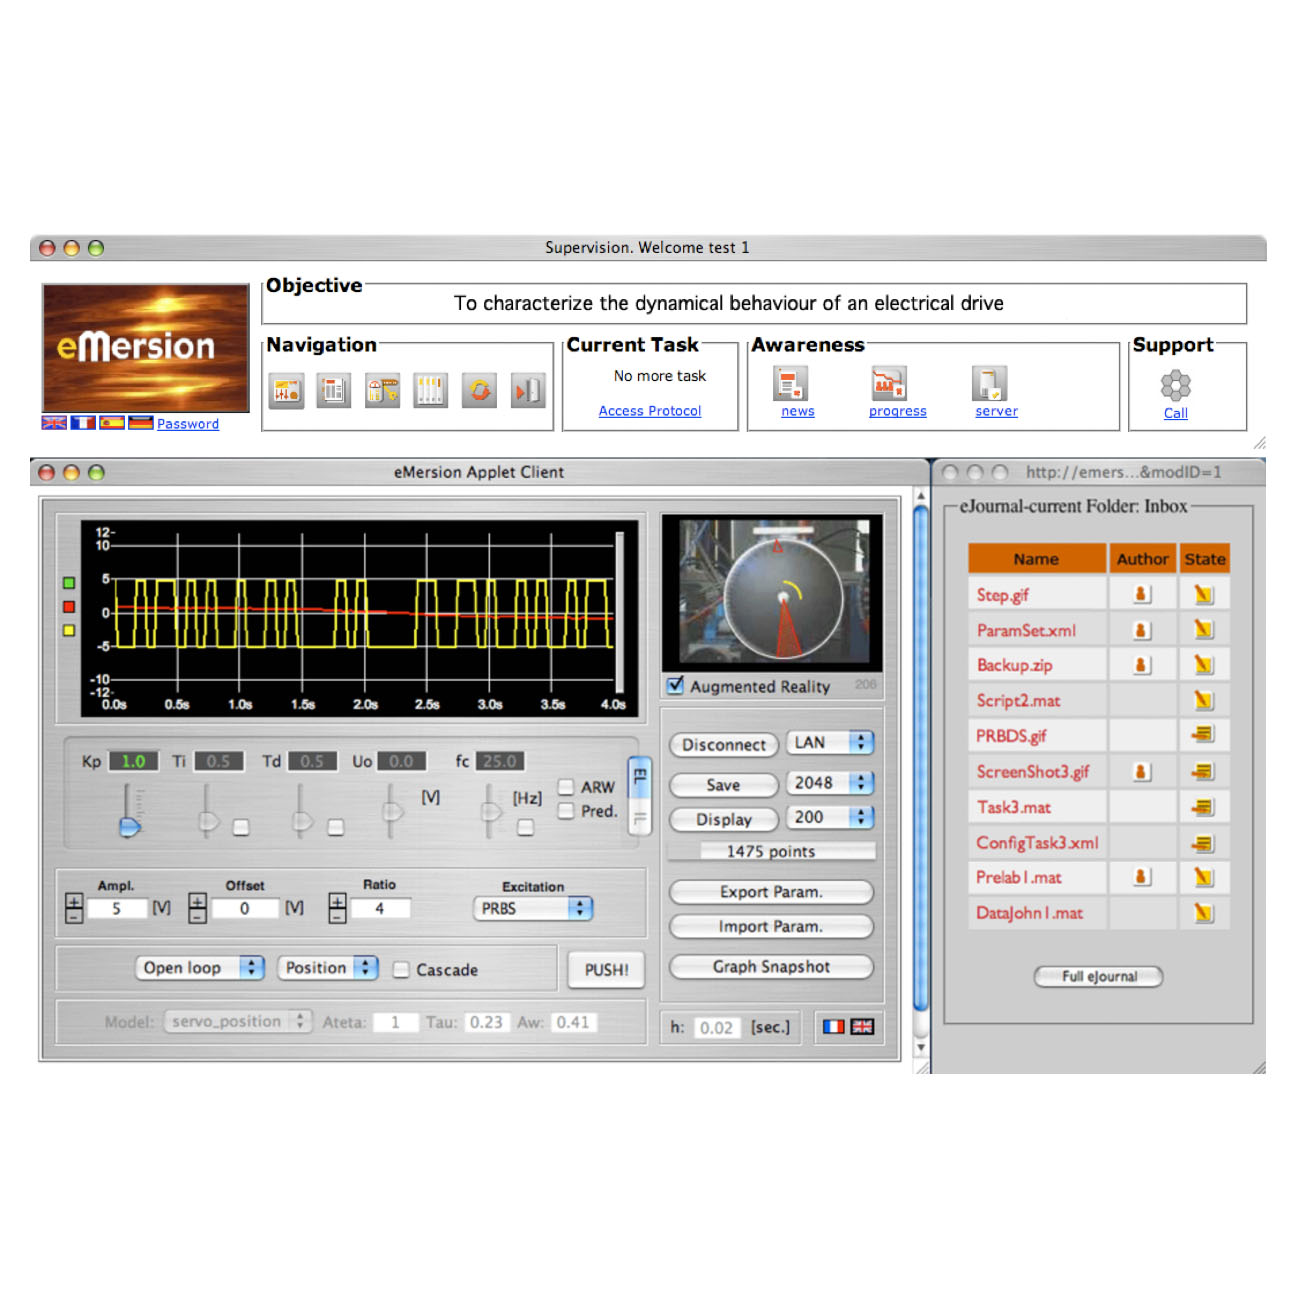The height and width of the screenshot is (1300, 1300).
Task: Enable the ARW checkbox
Action: [x=566, y=787]
